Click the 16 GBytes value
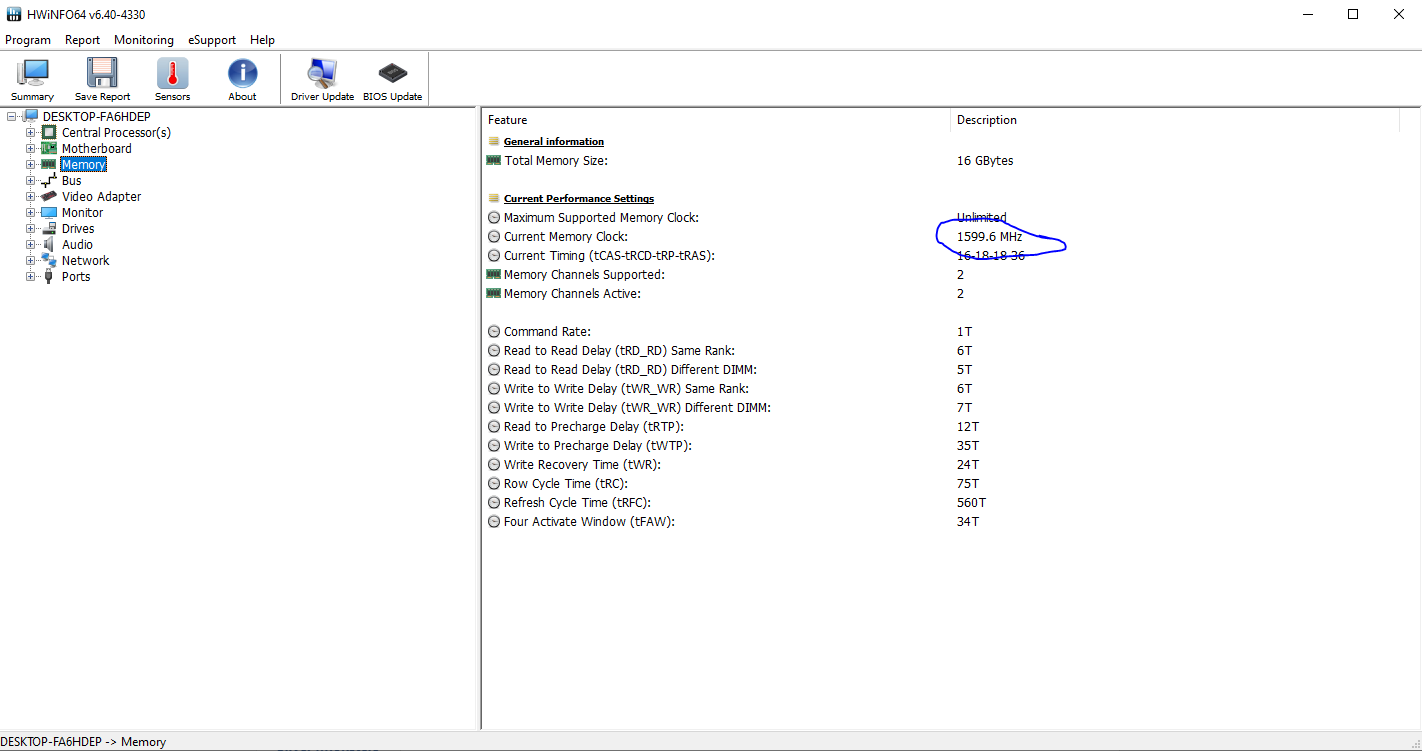Image resolution: width=1422 pixels, height=751 pixels. pyautogui.click(x=985, y=160)
